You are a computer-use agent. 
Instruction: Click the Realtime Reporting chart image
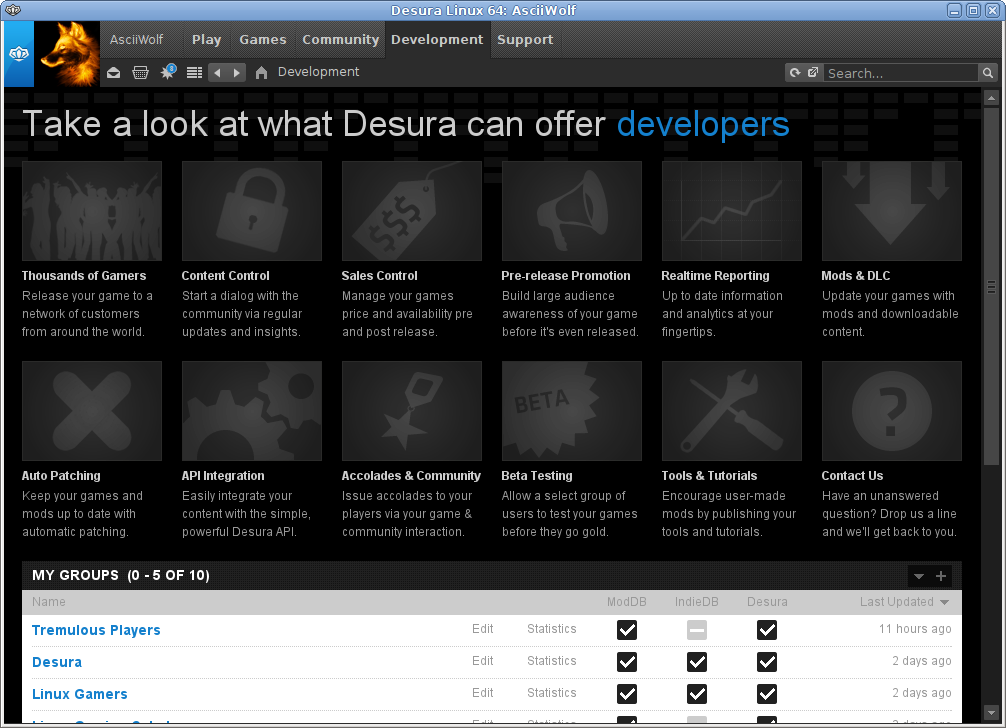[731, 211]
